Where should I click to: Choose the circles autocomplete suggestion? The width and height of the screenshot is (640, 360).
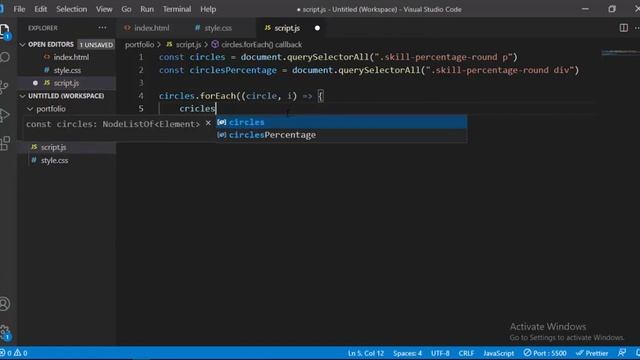point(341,122)
